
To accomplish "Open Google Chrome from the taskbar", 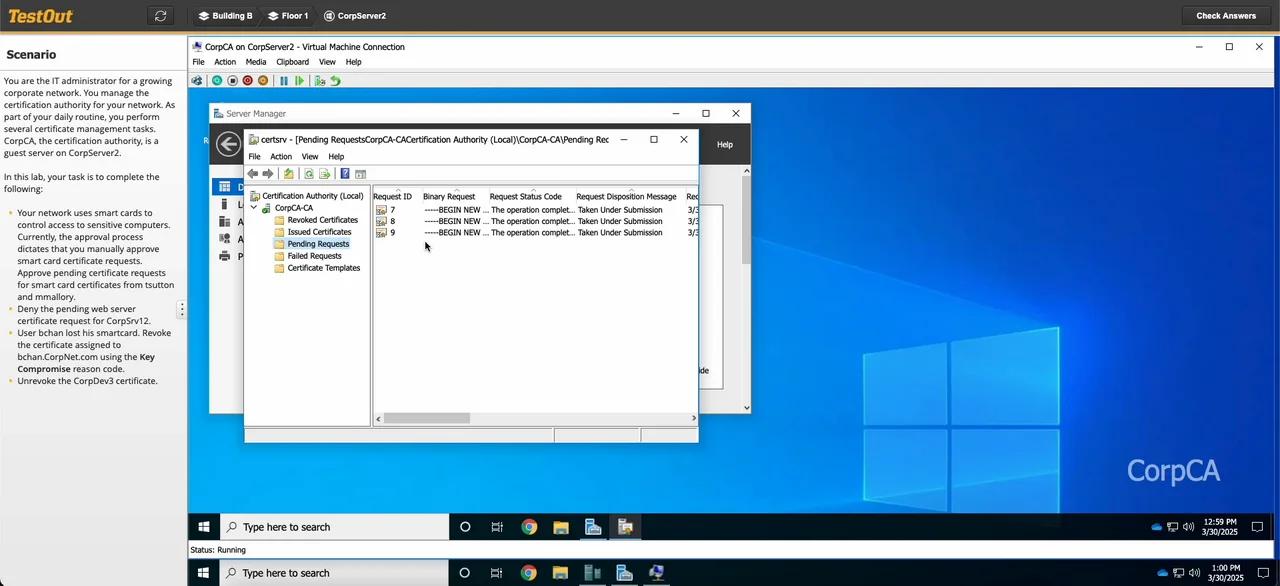I will 529,527.
